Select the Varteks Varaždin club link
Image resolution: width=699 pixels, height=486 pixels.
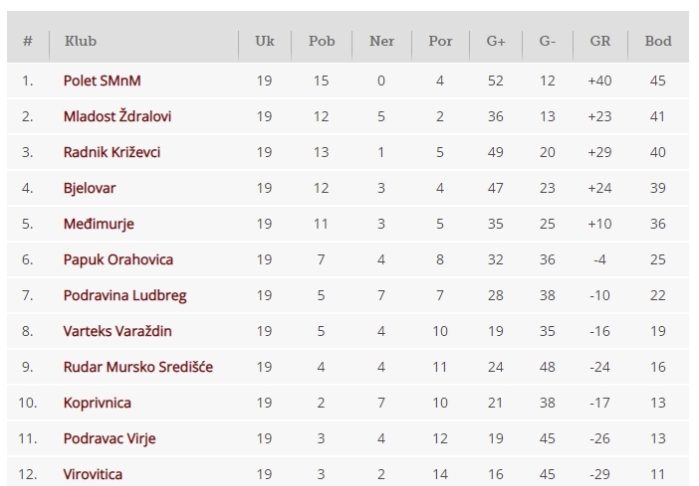[117, 331]
